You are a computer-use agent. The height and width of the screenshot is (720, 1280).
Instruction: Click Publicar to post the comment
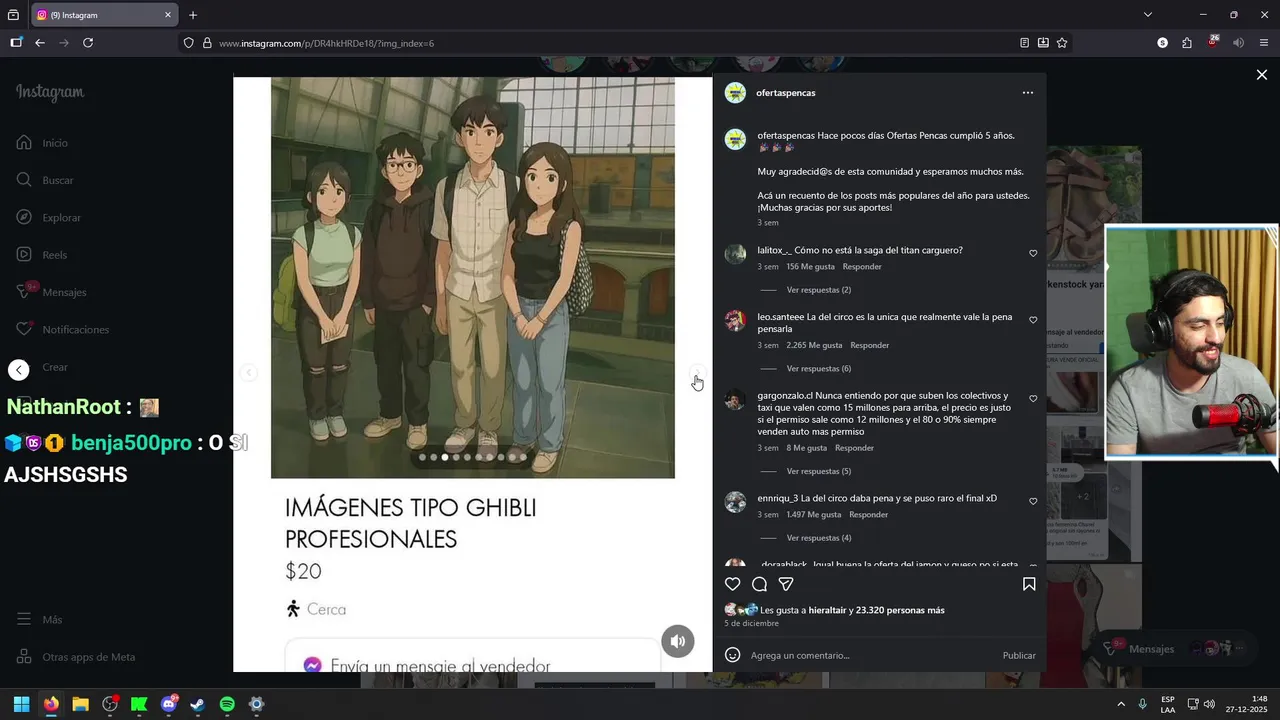[1019, 656]
